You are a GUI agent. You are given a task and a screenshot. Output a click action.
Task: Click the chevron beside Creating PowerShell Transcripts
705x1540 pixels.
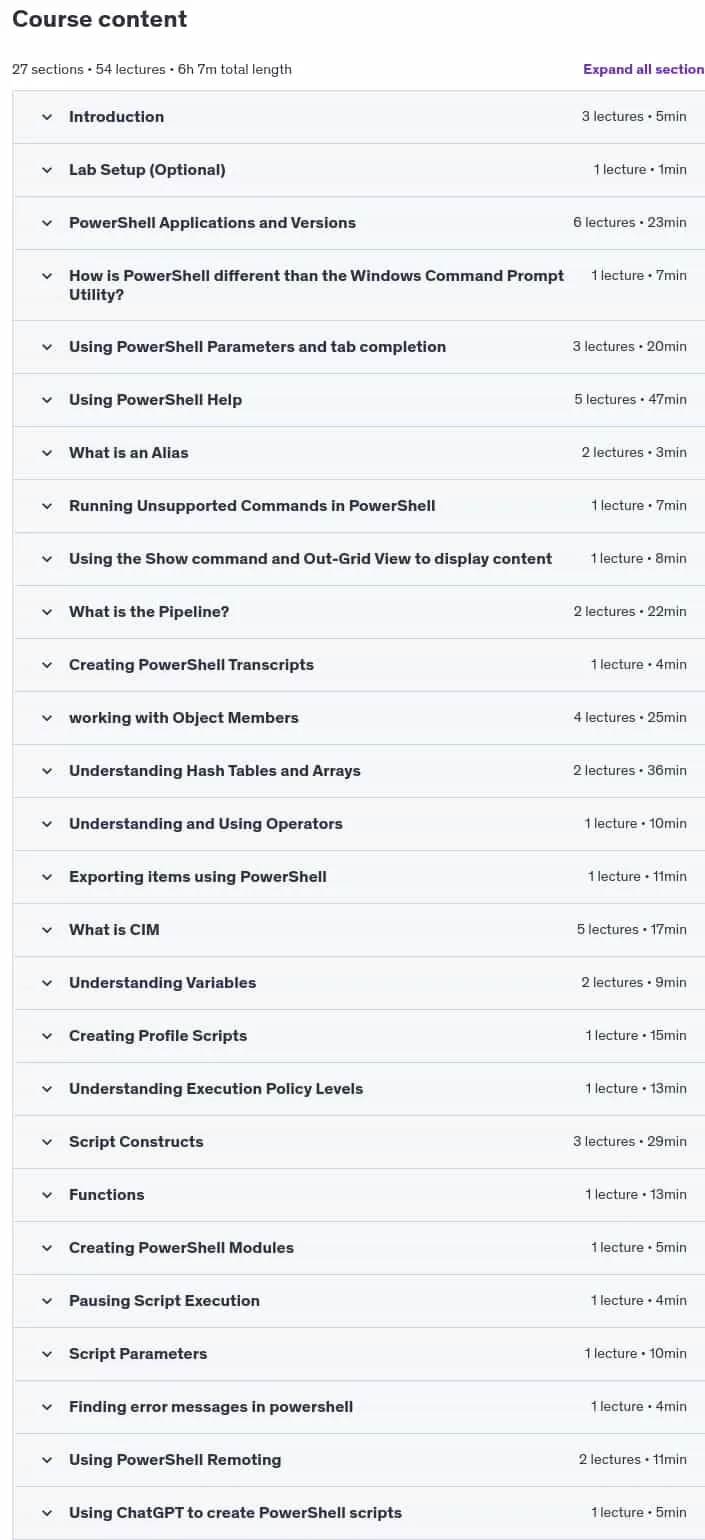point(47,665)
